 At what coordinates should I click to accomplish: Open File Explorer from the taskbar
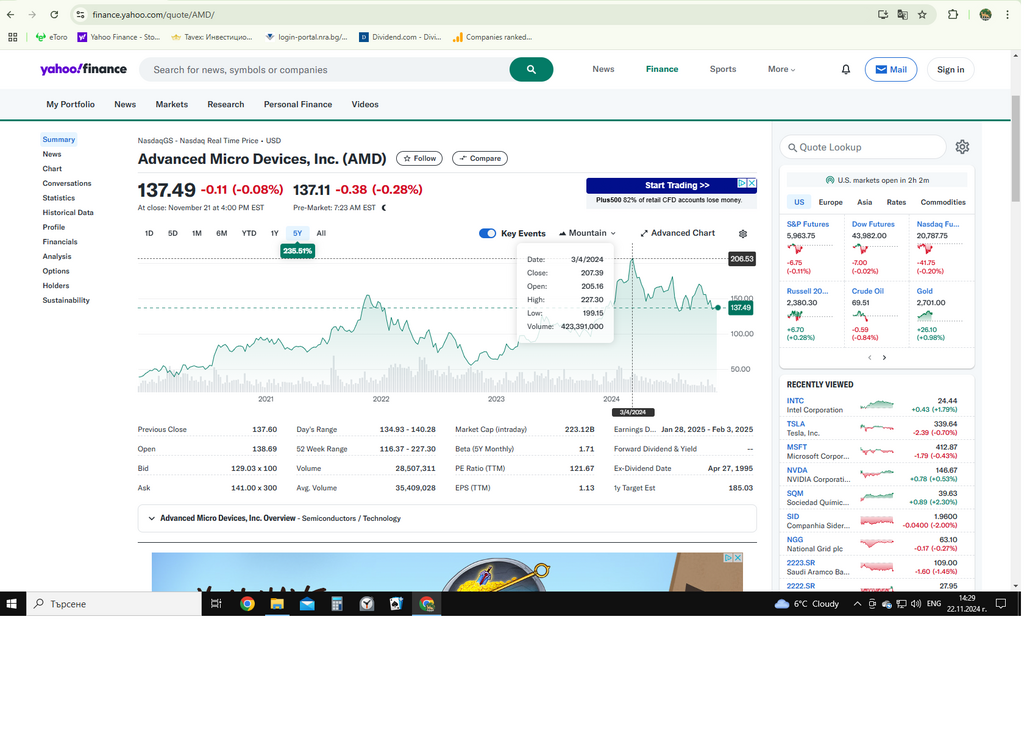click(x=277, y=604)
